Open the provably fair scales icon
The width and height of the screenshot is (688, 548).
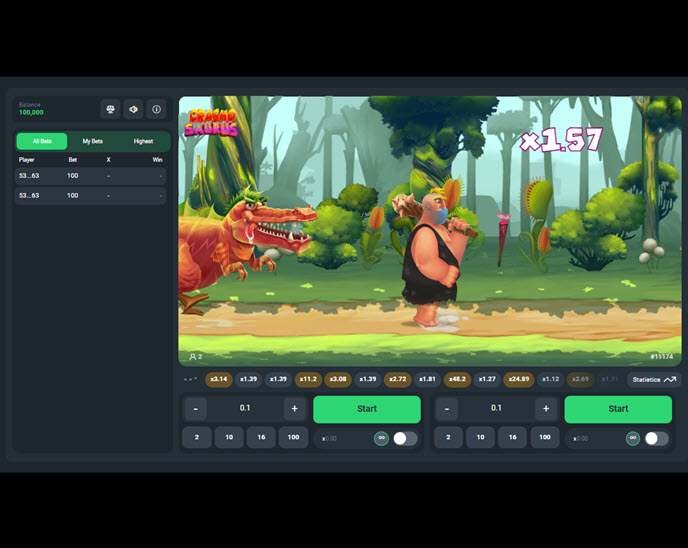pyautogui.click(x=110, y=109)
